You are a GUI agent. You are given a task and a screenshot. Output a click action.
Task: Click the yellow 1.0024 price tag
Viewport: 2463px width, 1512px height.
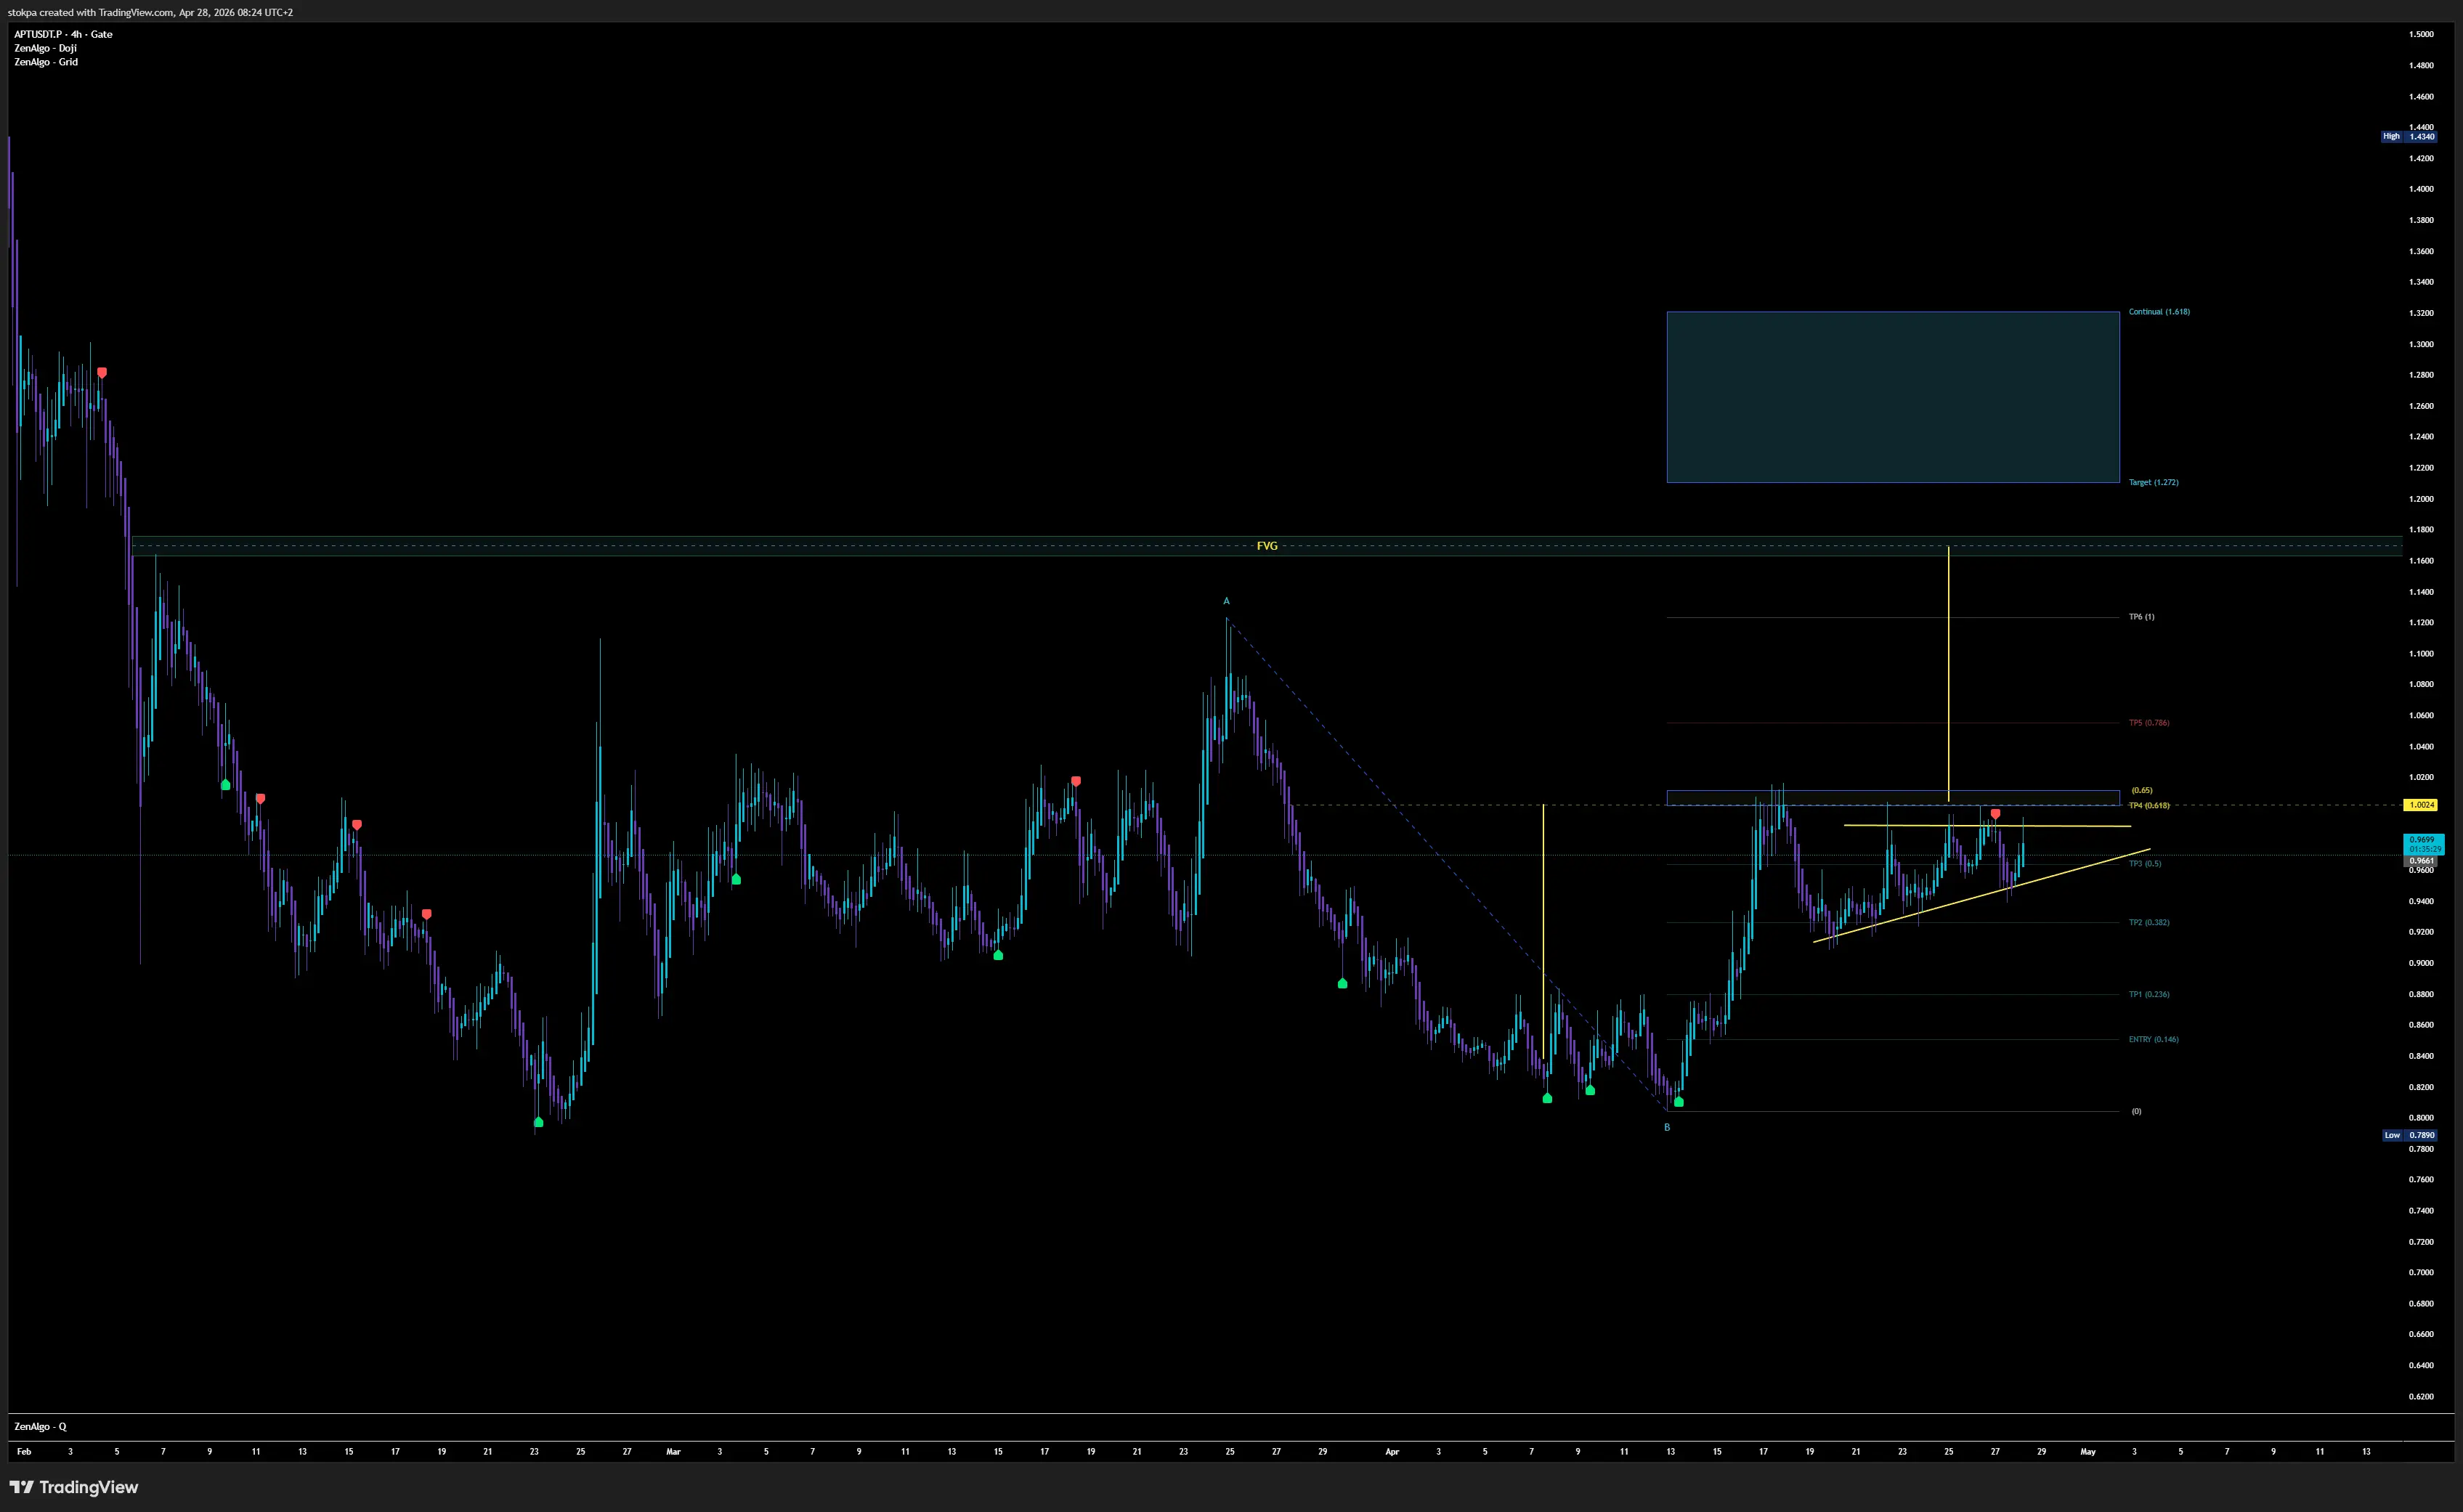tap(2421, 805)
